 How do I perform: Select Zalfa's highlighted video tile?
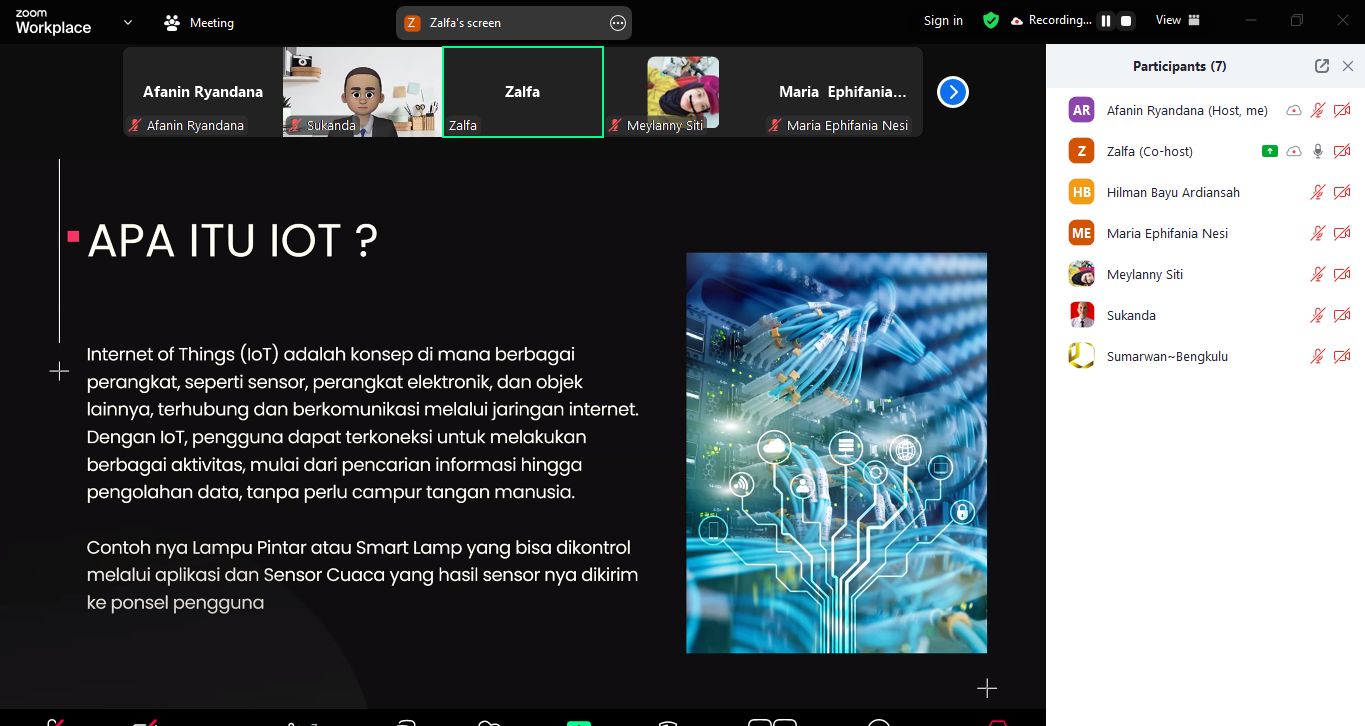pyautogui.click(x=523, y=92)
